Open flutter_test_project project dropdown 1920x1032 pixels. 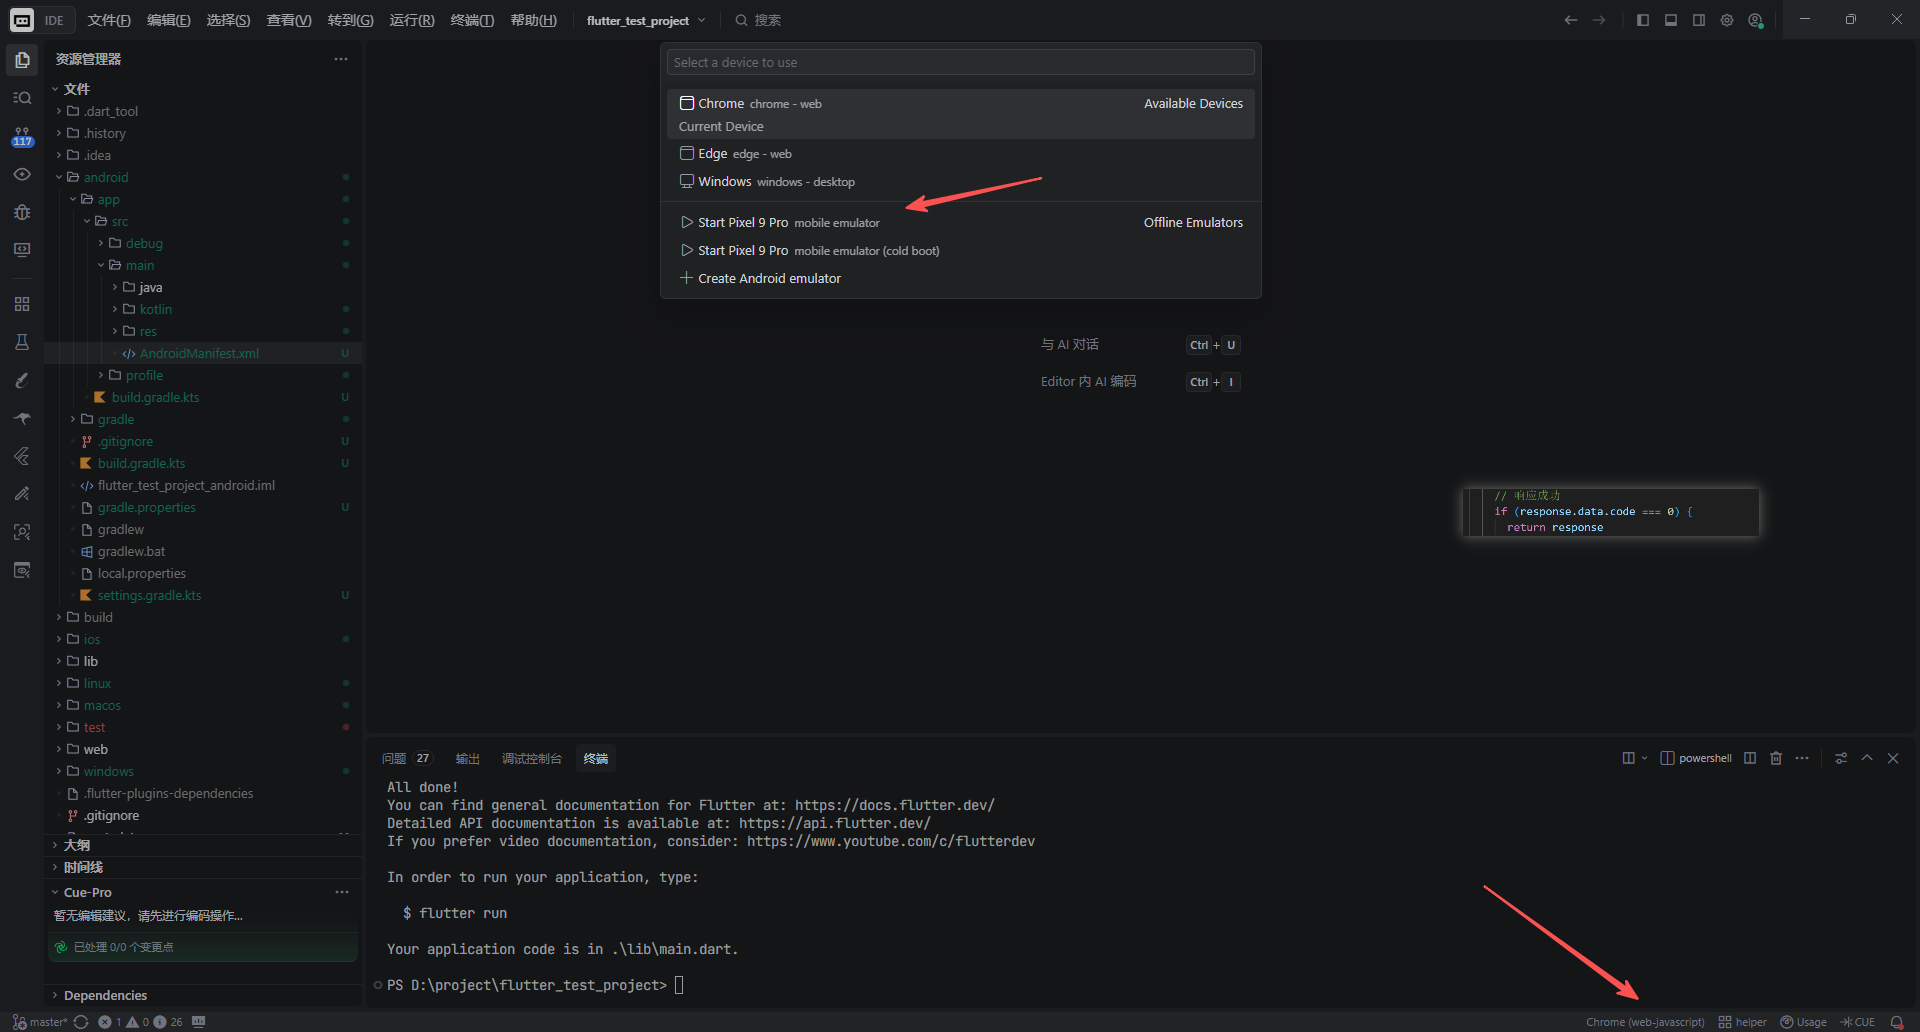pyautogui.click(x=646, y=20)
